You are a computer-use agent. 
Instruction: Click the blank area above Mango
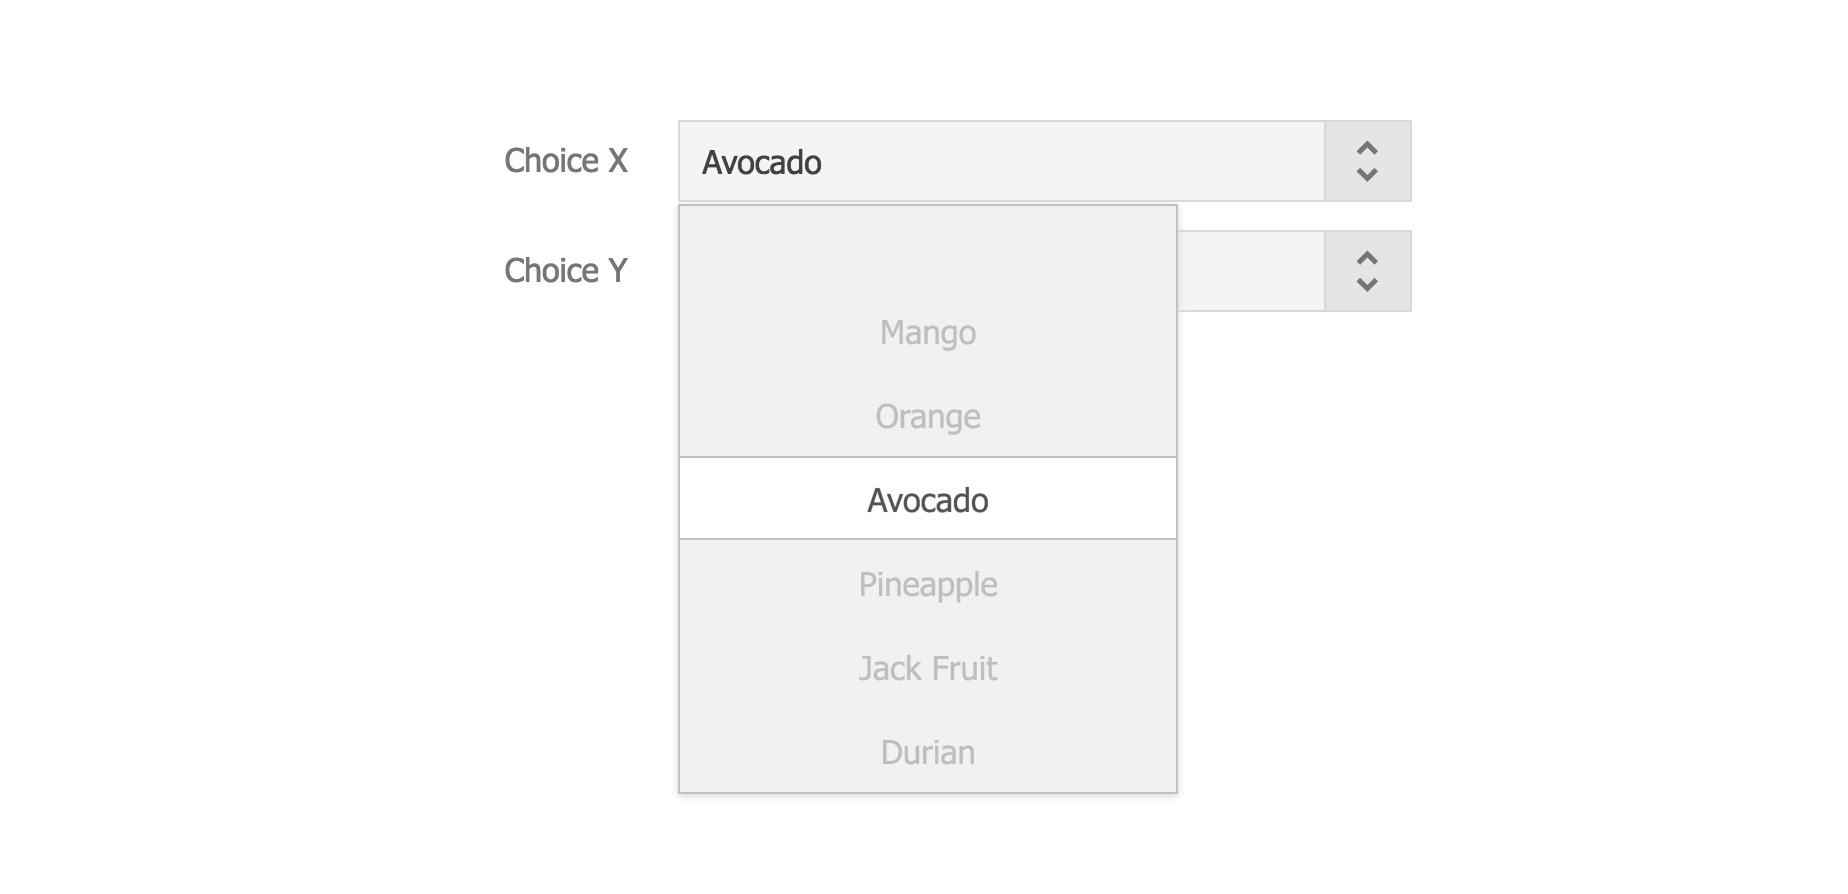pos(928,250)
